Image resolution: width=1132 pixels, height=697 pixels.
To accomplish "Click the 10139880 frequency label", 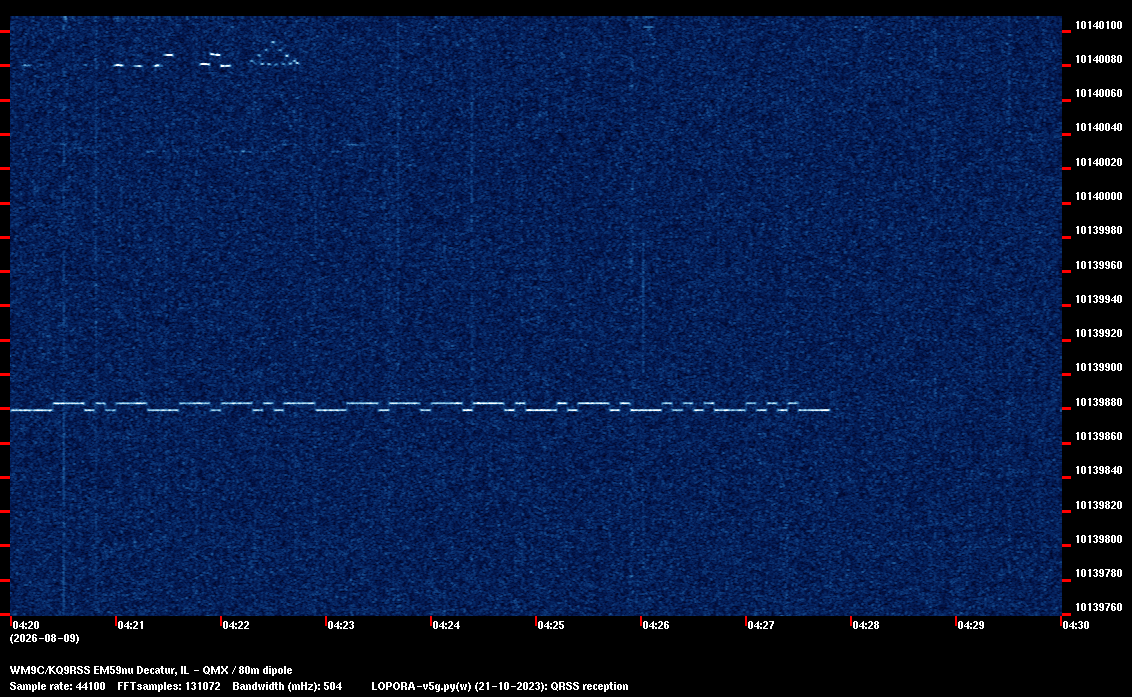I will point(1098,402).
